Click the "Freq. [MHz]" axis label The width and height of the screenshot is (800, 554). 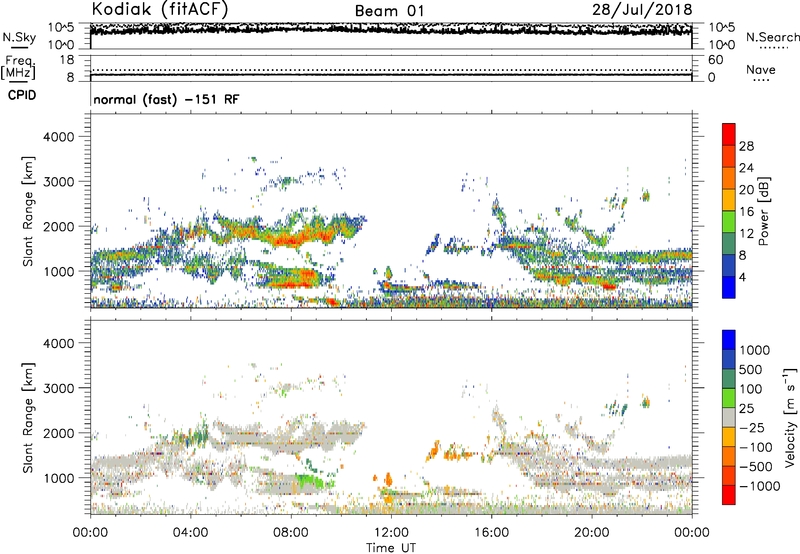point(19,67)
